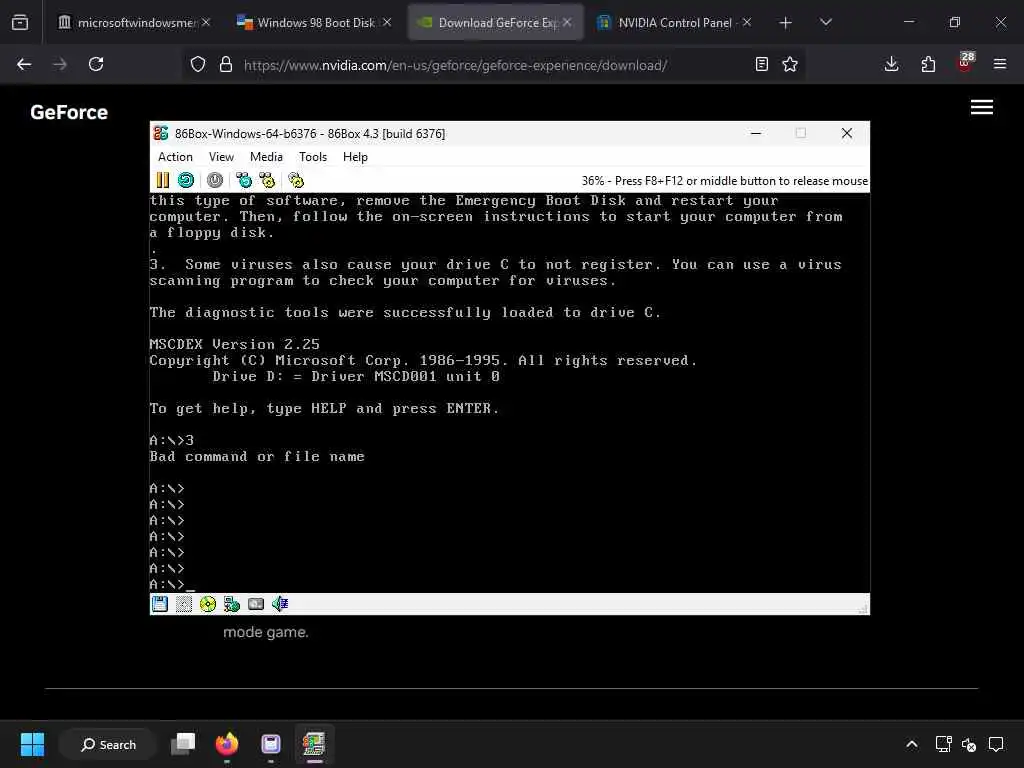This screenshot has width=1024, height=768.
Task: Expand the list all tabs dropdown
Action: [x=825, y=23]
